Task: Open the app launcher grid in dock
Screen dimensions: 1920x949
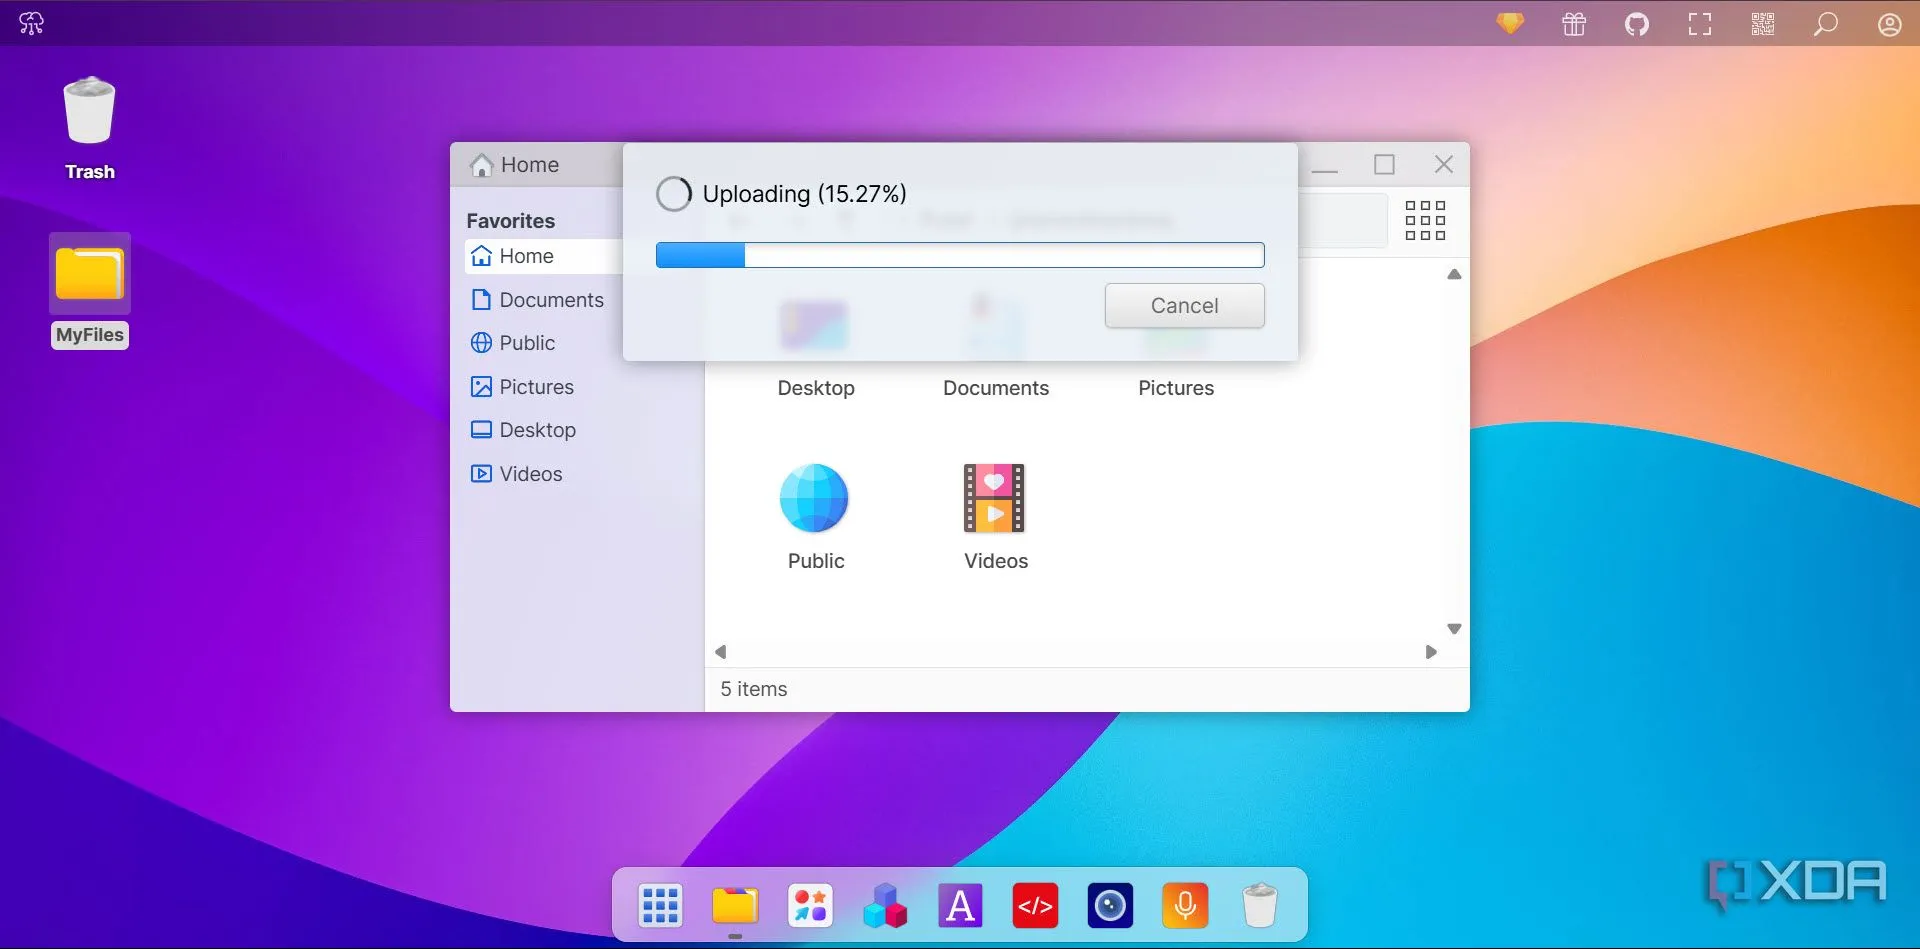Action: pyautogui.click(x=660, y=906)
